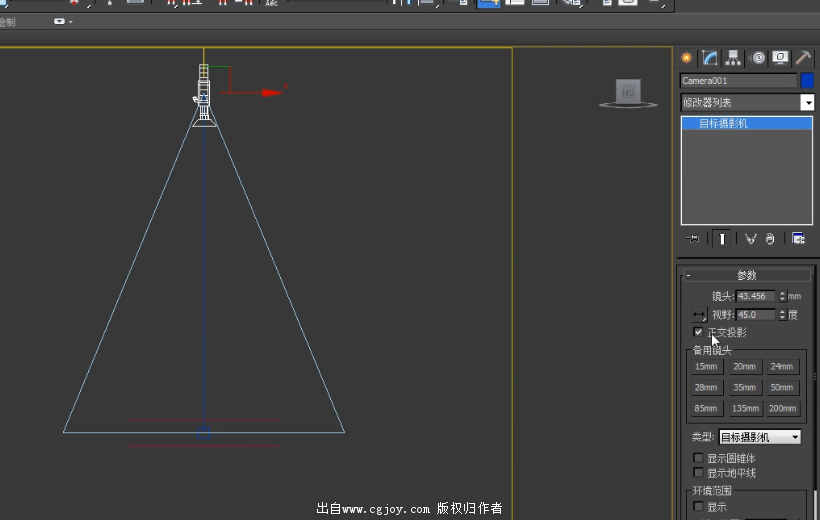Enable the 显示地平线 checkbox

698,473
